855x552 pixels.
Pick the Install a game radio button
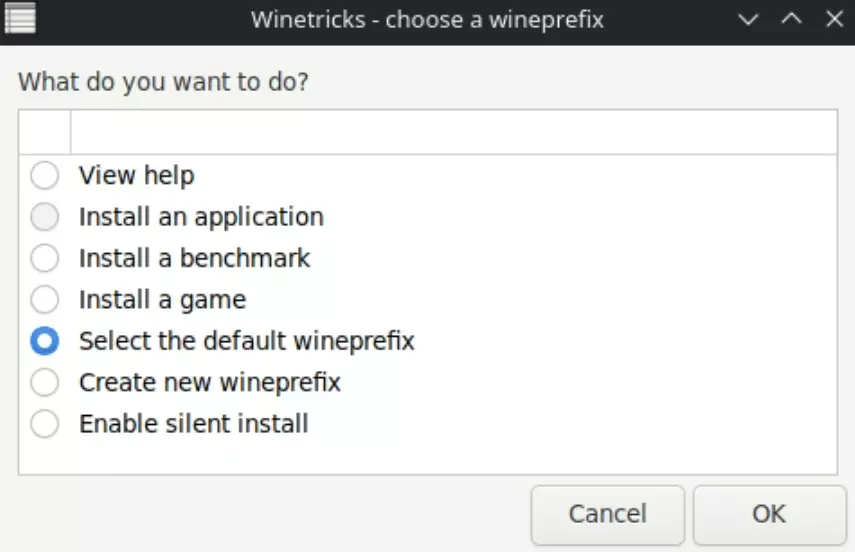[x=45, y=300]
